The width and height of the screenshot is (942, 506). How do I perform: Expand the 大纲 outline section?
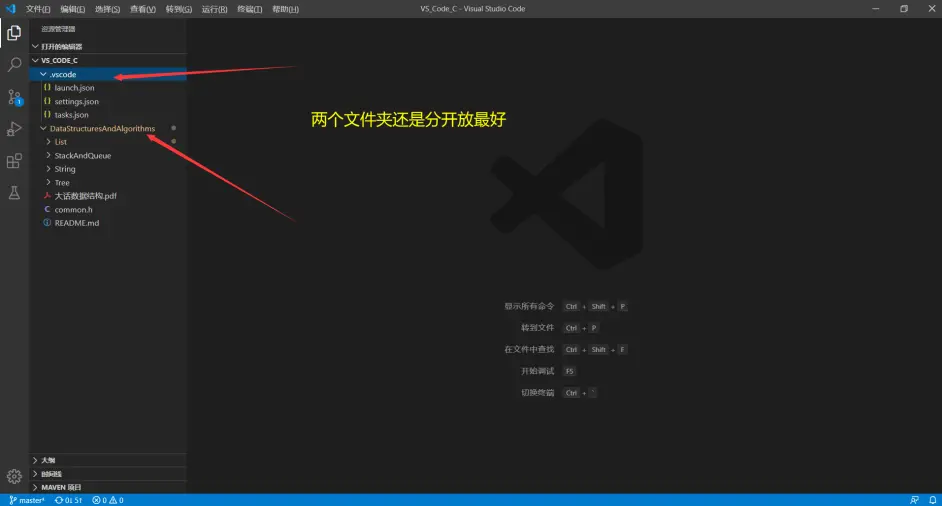48,460
